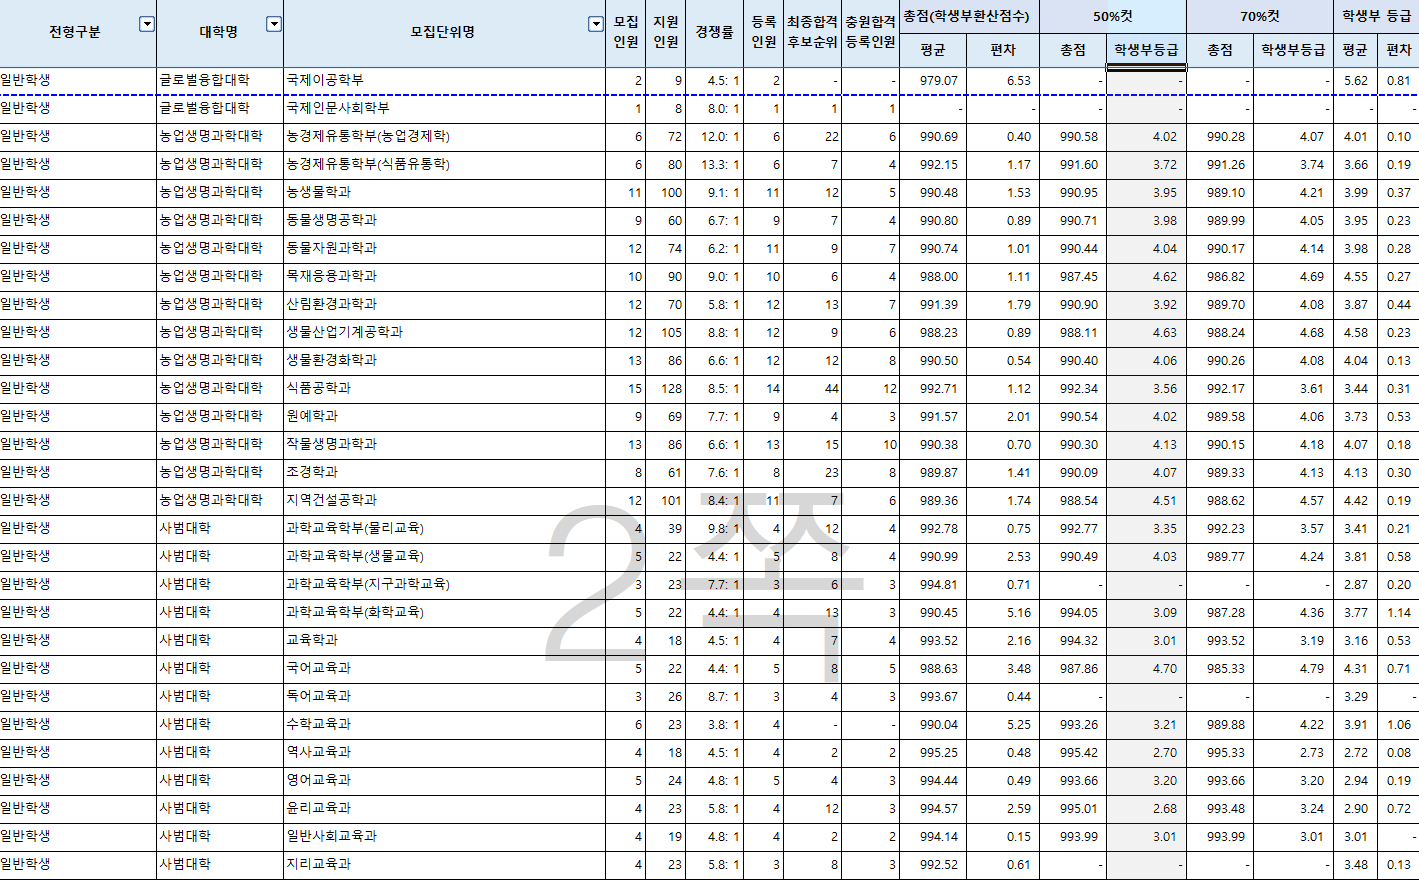The image size is (1419, 880).
Task: Click applicant count 105 in 생물산업기계공학과 row
Action: pyautogui.click(x=666, y=332)
